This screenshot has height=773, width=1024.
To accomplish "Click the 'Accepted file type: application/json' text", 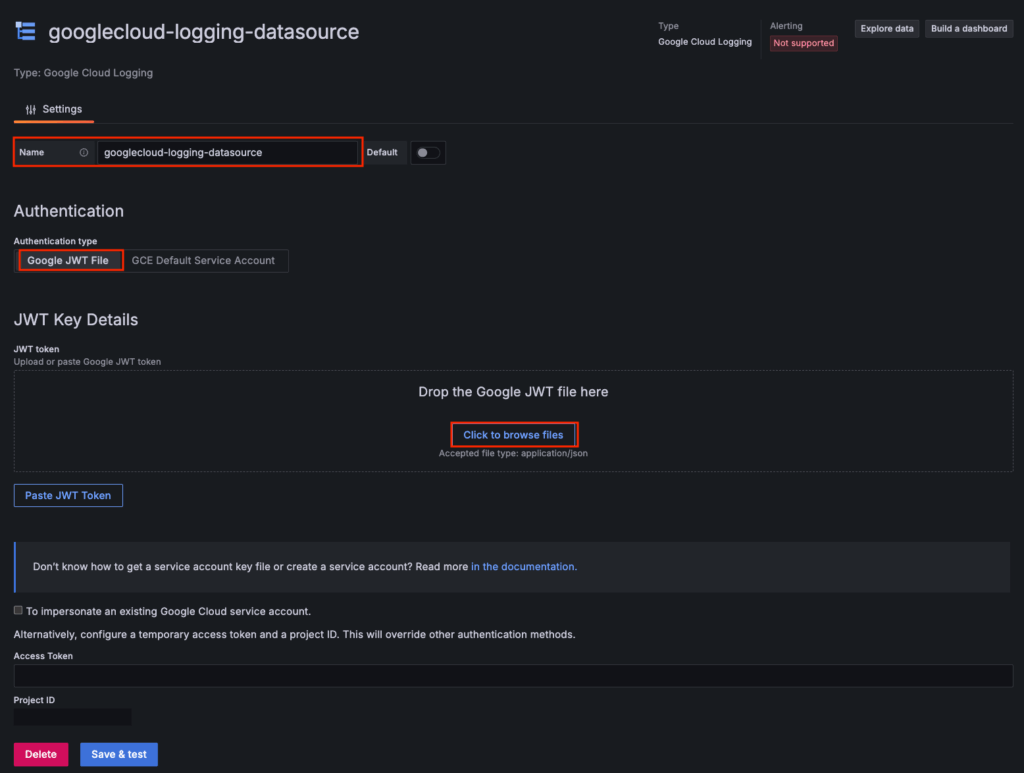I will click(513, 453).
